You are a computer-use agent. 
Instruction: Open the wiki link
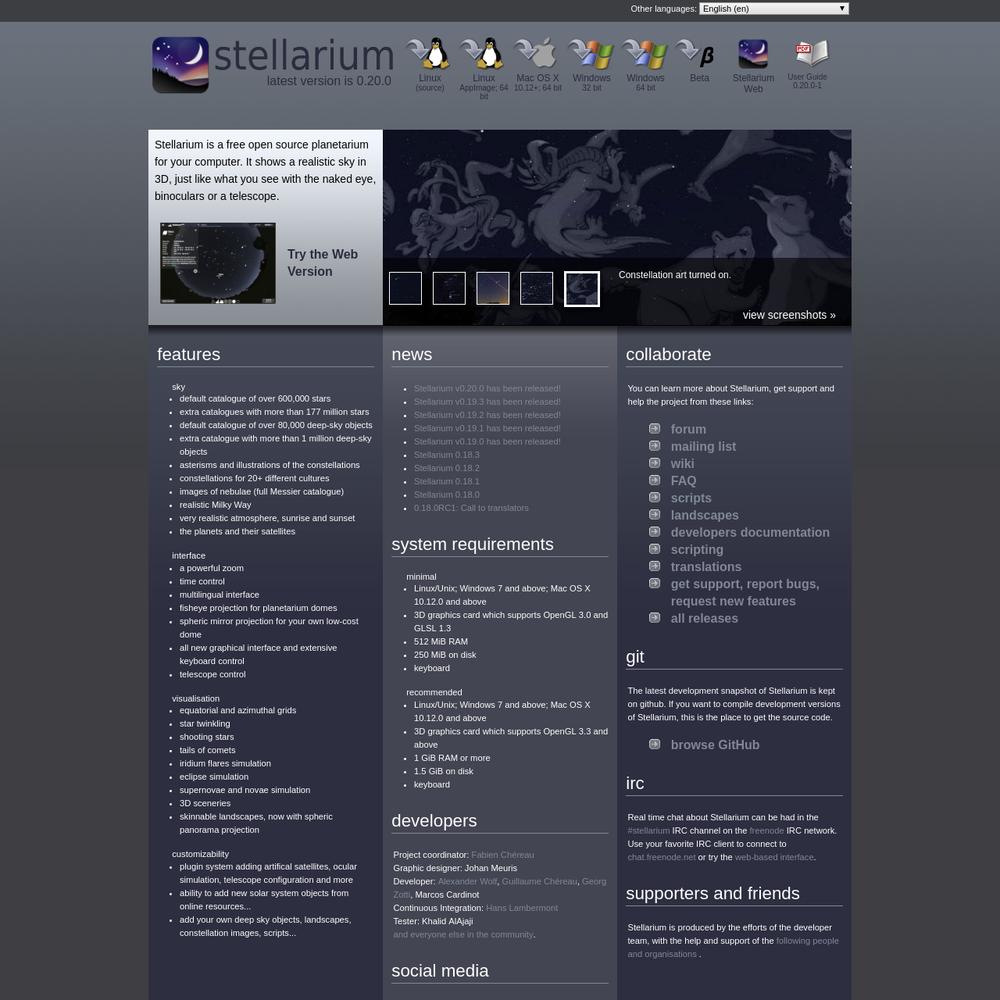(682, 464)
